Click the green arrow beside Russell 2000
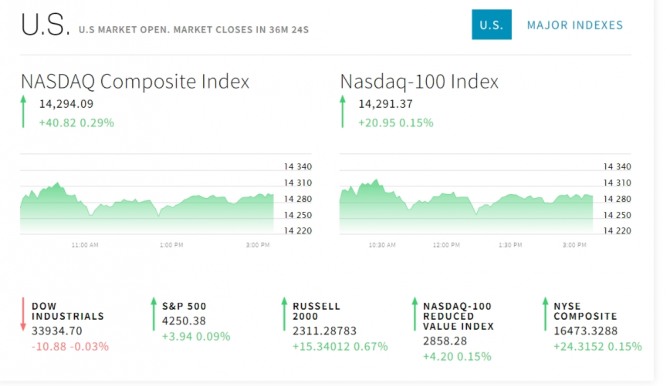 tap(284, 314)
